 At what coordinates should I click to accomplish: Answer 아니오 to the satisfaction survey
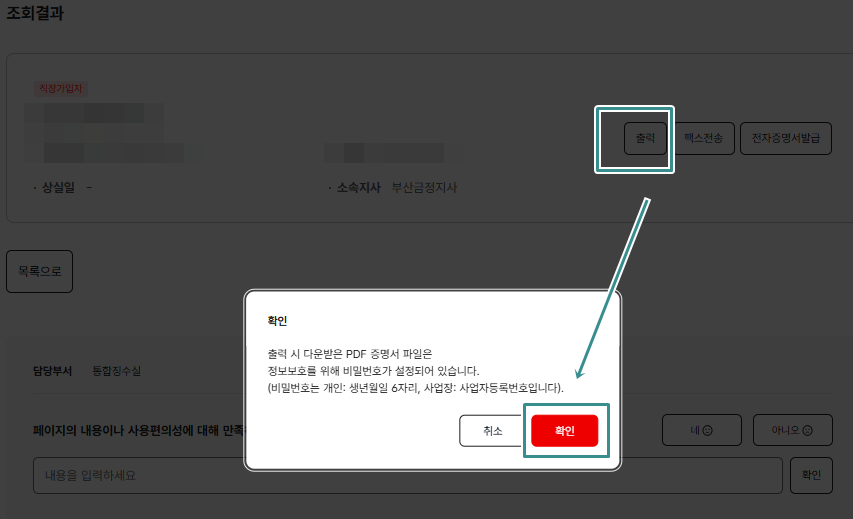(x=793, y=430)
